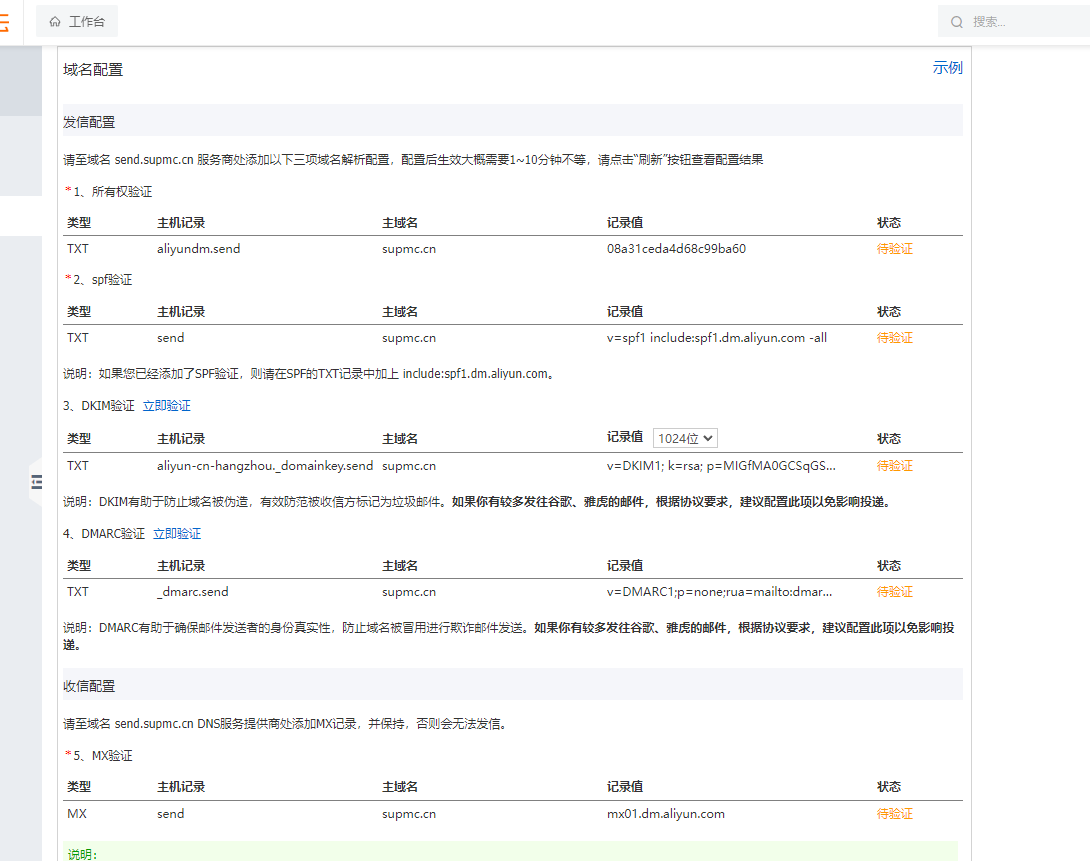
Task: Click the green 说明: note
Action: click(x=82, y=854)
